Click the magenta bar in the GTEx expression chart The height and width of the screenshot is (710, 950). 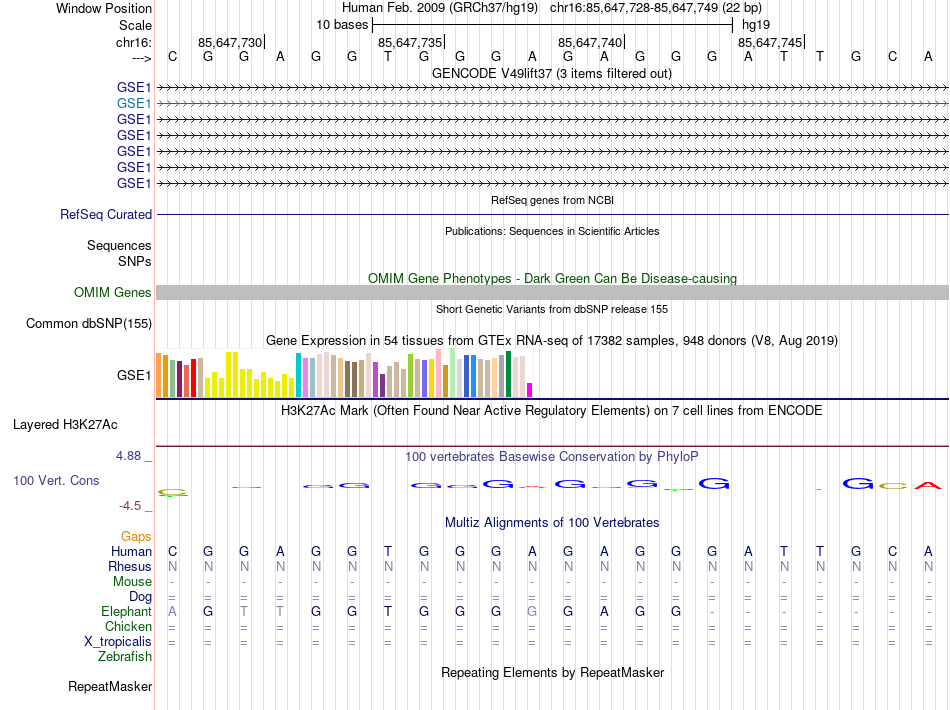point(530,390)
